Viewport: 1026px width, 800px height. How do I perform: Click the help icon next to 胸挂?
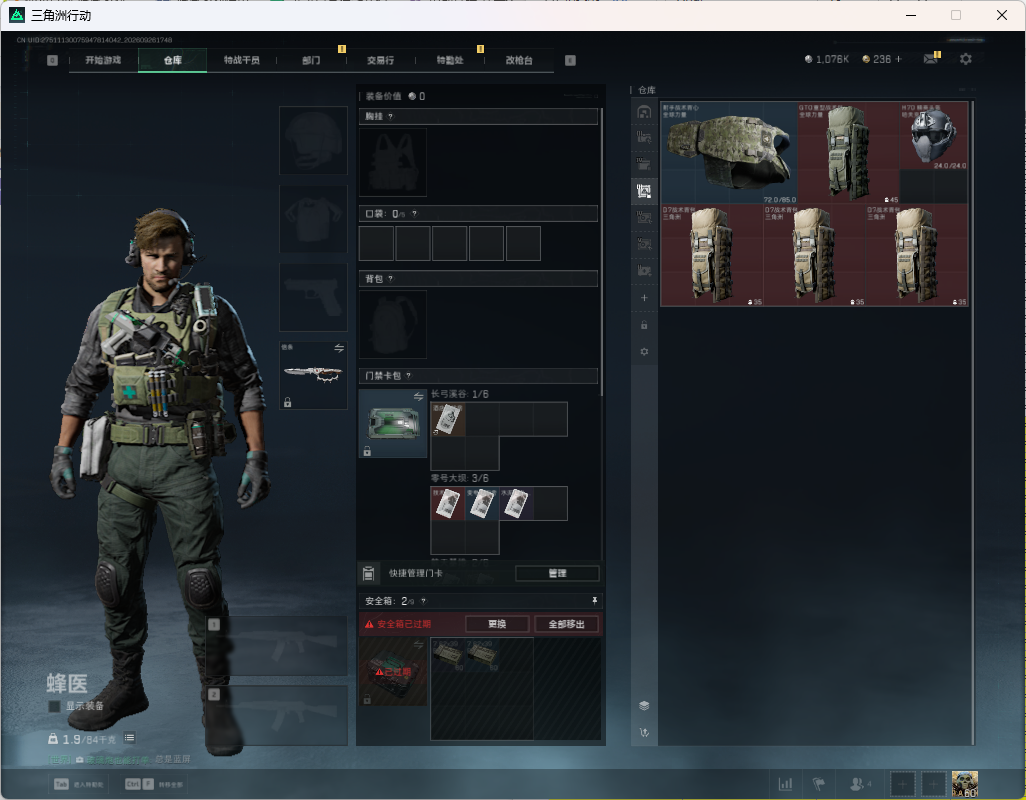pos(391,116)
